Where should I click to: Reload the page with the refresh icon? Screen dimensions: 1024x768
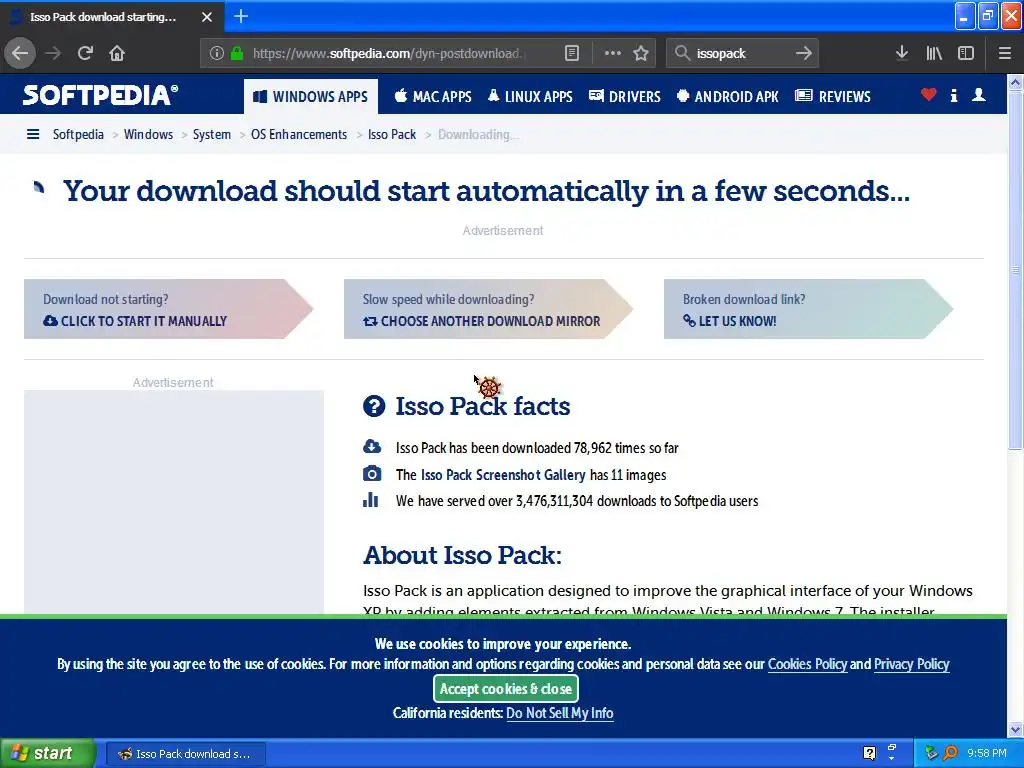click(x=85, y=53)
